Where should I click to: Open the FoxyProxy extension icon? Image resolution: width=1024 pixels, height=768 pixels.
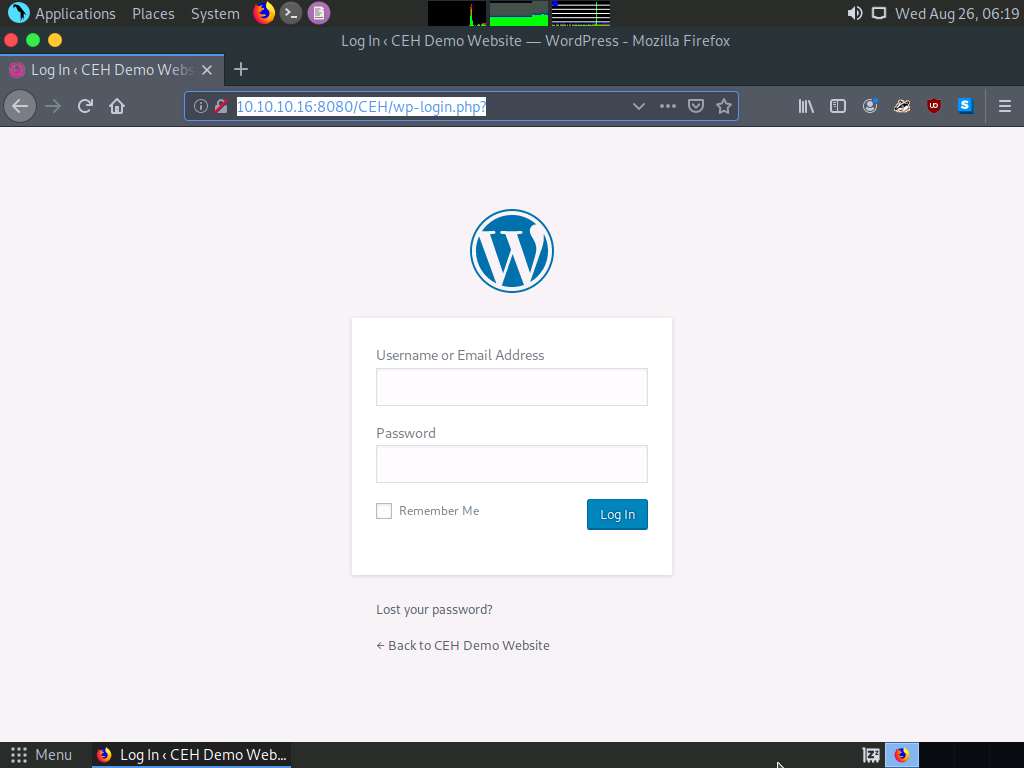[901, 106]
